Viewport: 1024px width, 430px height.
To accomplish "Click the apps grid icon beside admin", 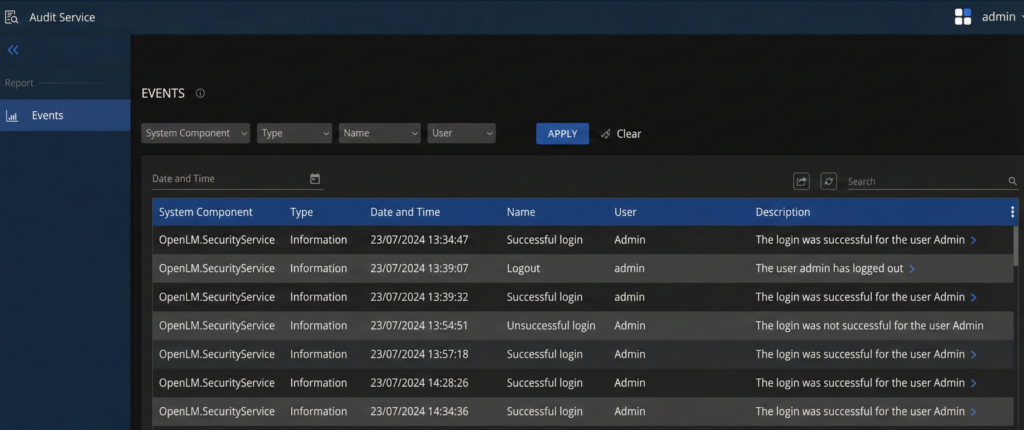I will coord(963,17).
